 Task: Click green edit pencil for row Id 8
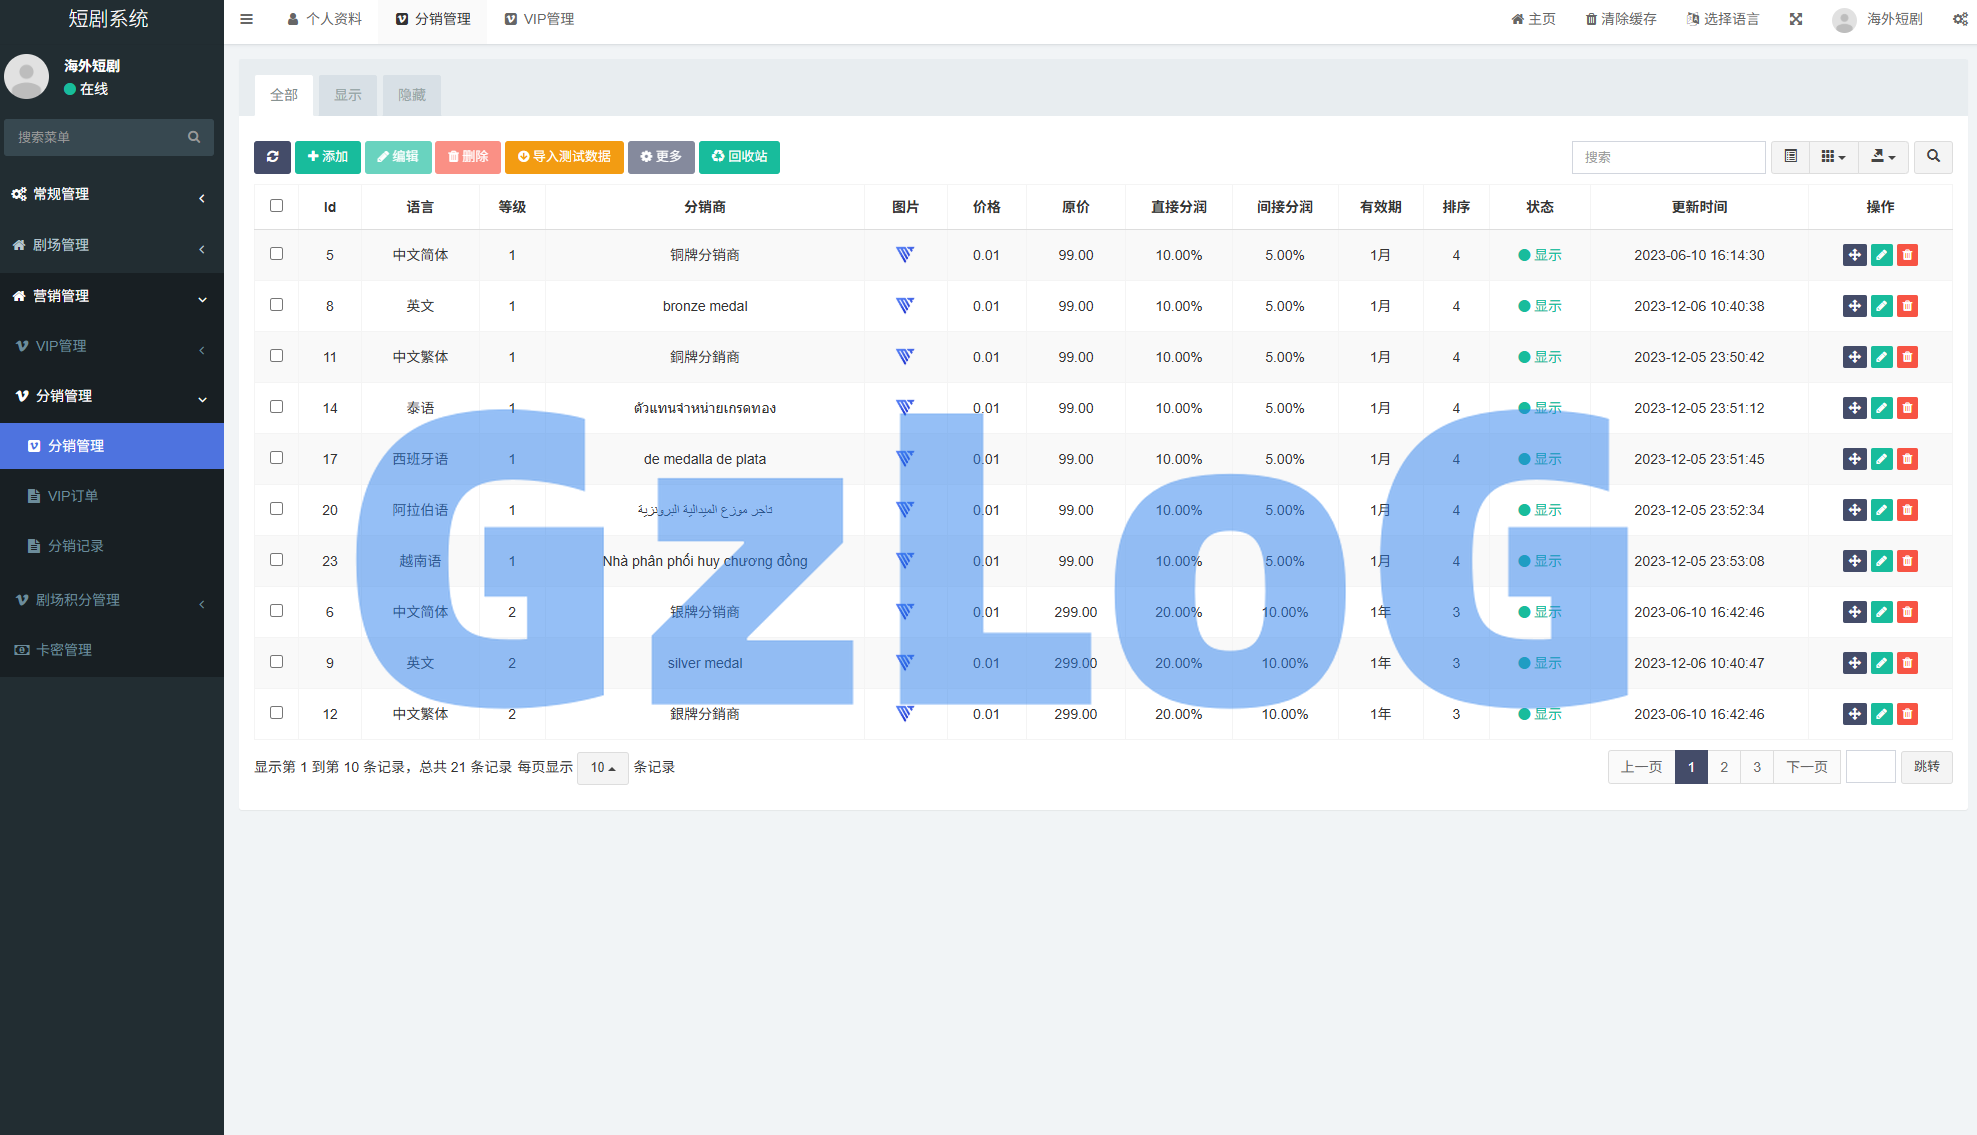click(x=1881, y=306)
